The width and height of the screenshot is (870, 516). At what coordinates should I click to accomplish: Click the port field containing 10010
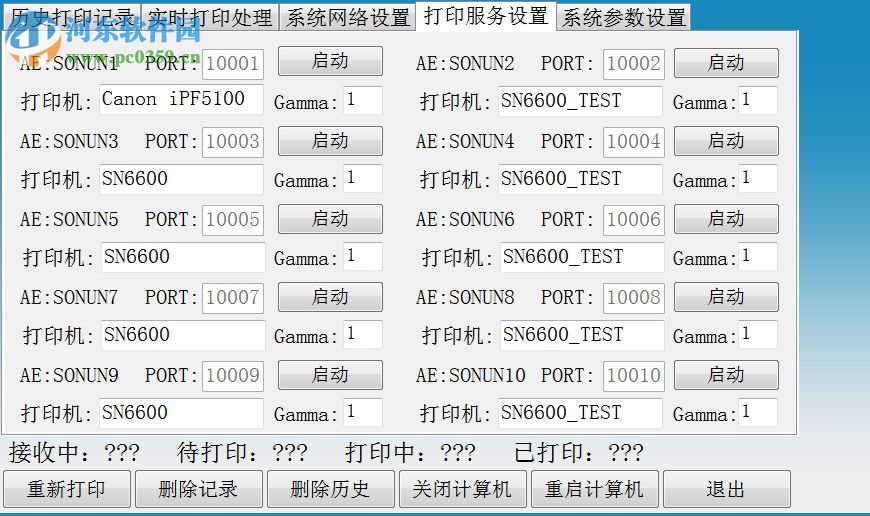click(x=634, y=376)
